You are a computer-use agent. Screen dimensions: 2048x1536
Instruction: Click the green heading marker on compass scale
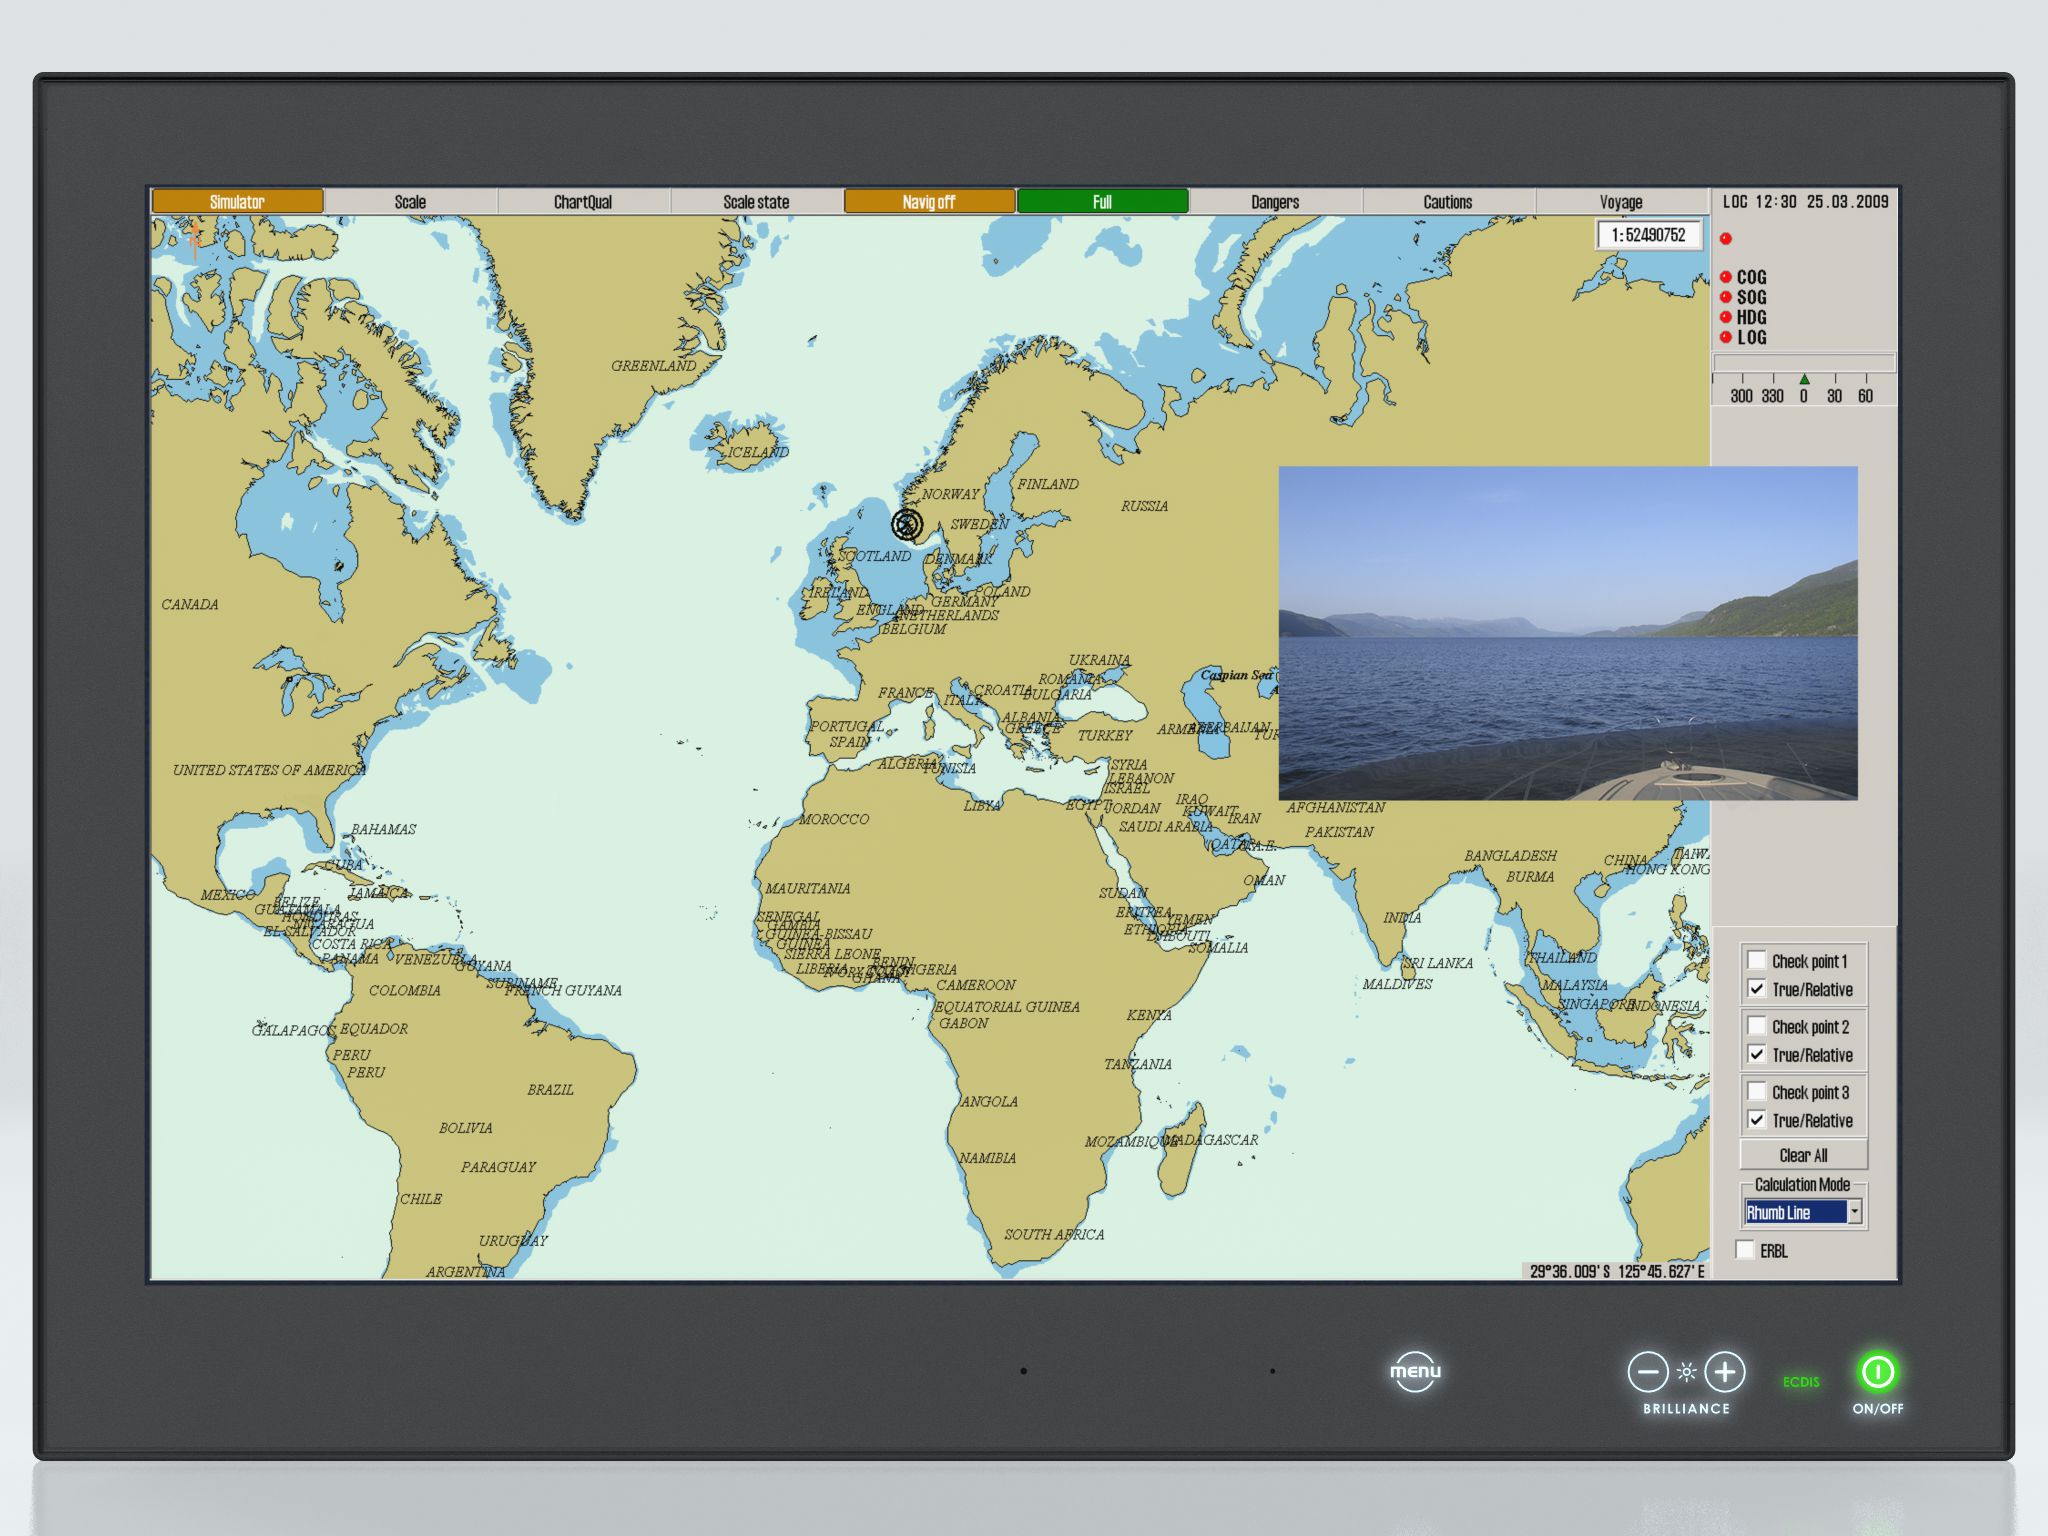[x=1804, y=380]
